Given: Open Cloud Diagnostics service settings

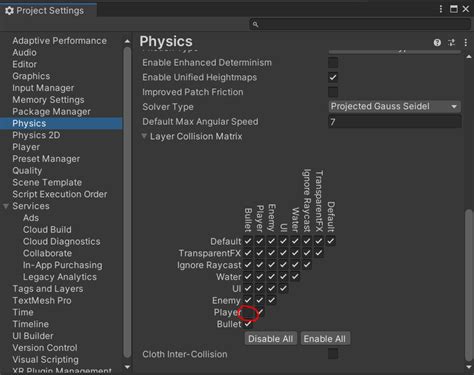Looking at the screenshot, I should (x=61, y=241).
